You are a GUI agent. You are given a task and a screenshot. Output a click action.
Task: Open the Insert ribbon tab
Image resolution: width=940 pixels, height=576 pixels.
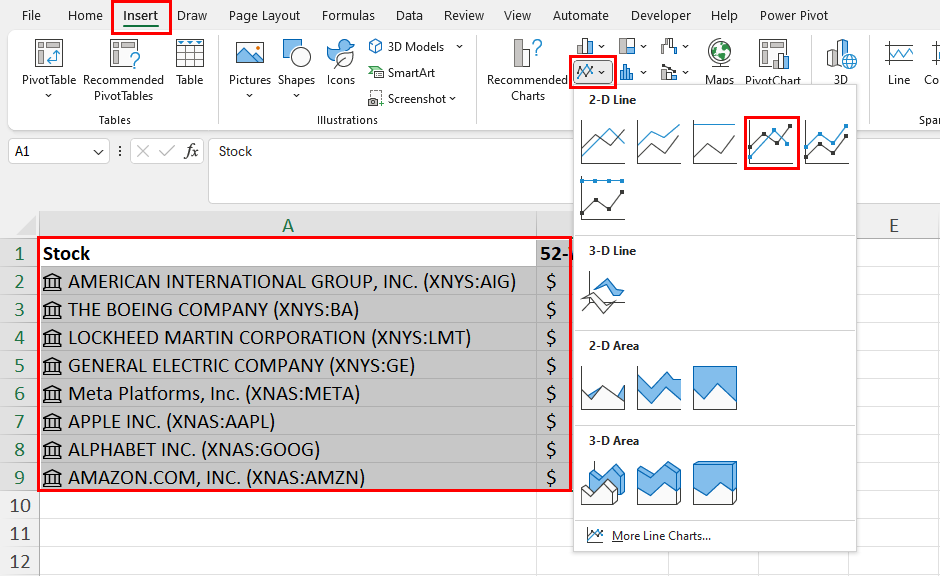point(140,16)
